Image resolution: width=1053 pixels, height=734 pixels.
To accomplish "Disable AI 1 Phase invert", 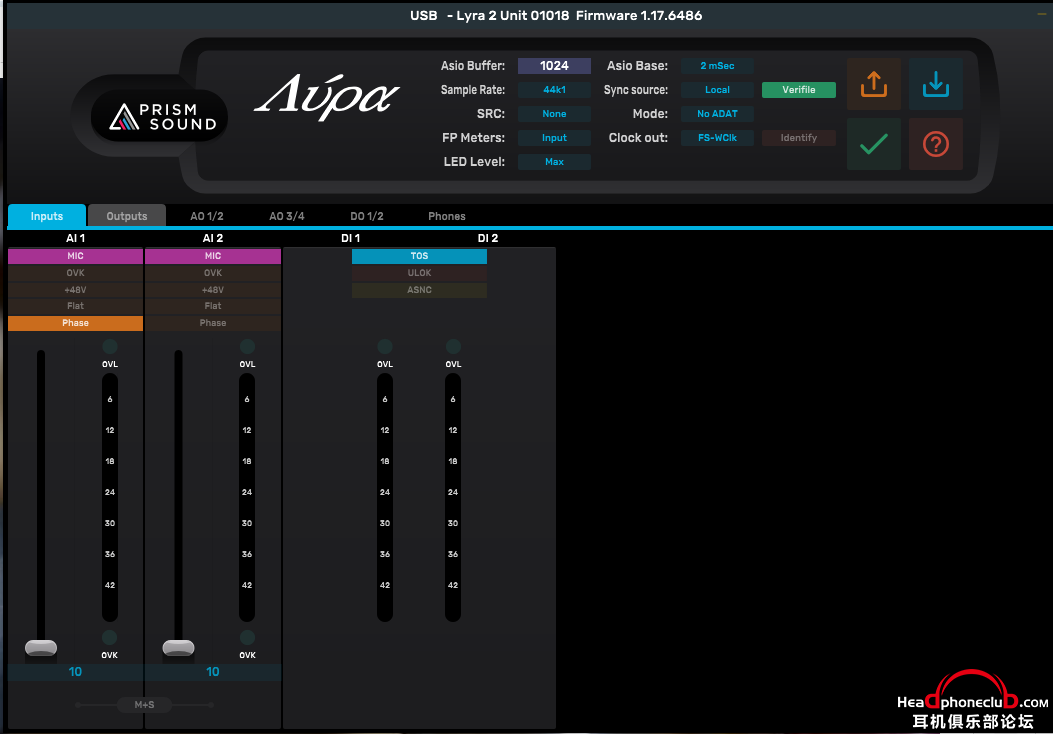I will 75,323.
